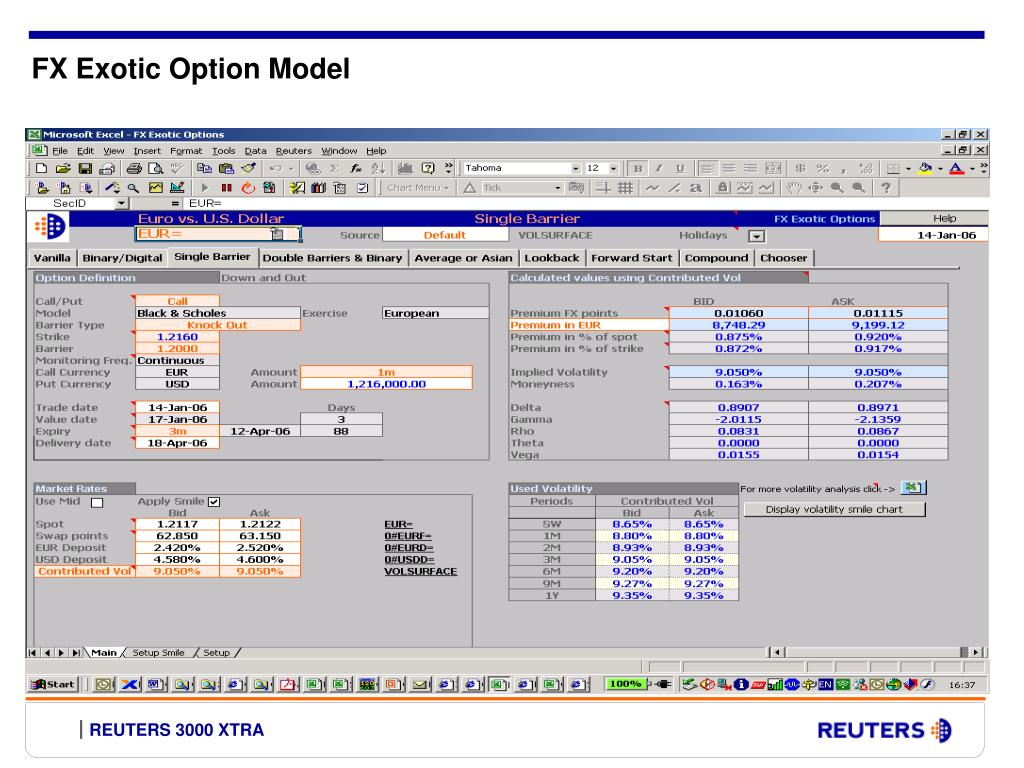Image resolution: width=1024 pixels, height=768 pixels.
Task: Click the red pause icon
Action: 227,188
